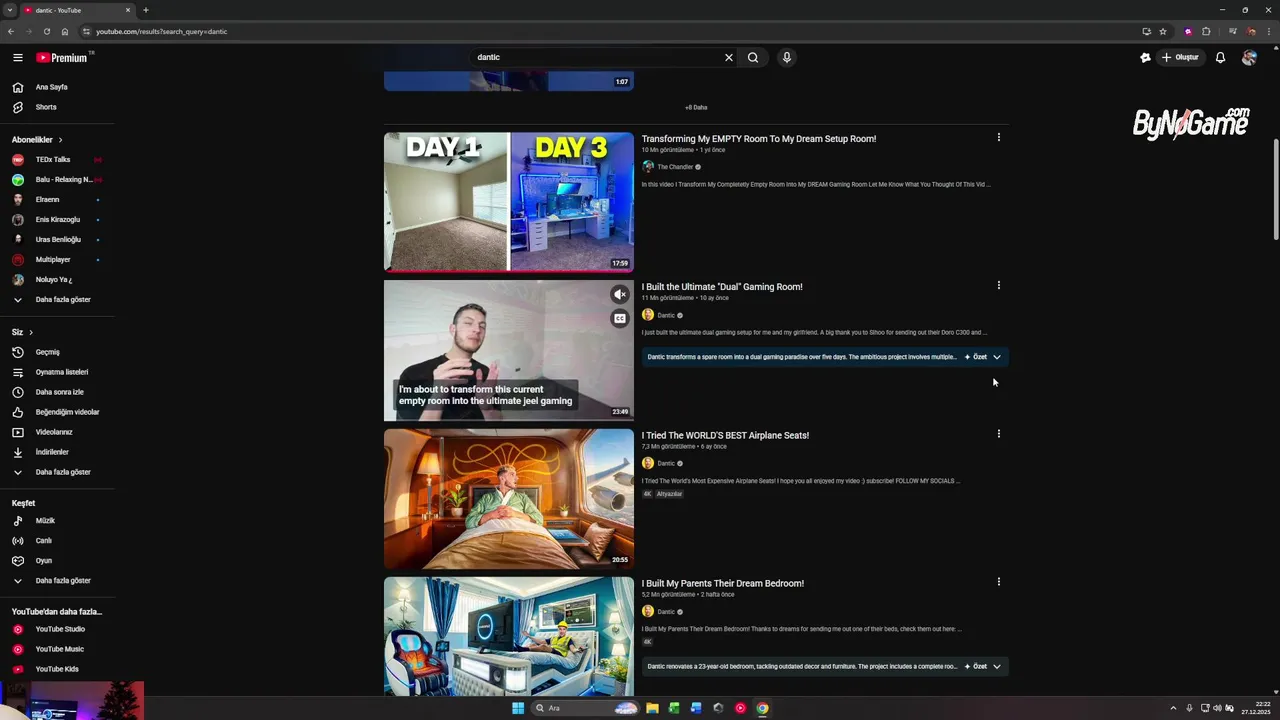Open Enis Kirazoglu subscription channel
1280x720 pixels.
coord(57,220)
